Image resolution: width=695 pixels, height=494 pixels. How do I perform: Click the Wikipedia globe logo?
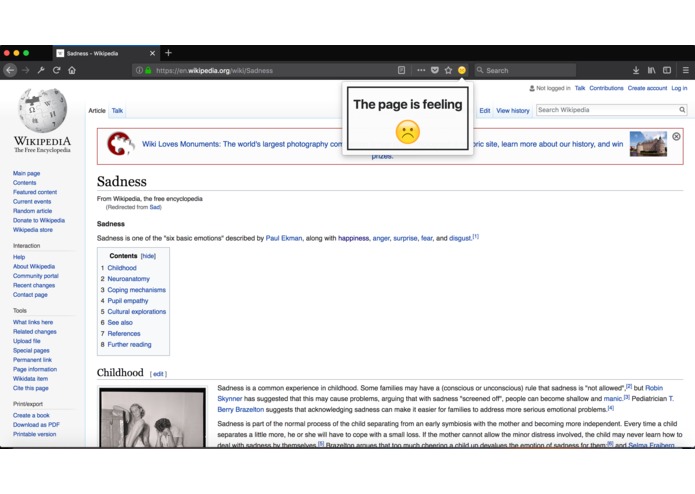coord(43,110)
